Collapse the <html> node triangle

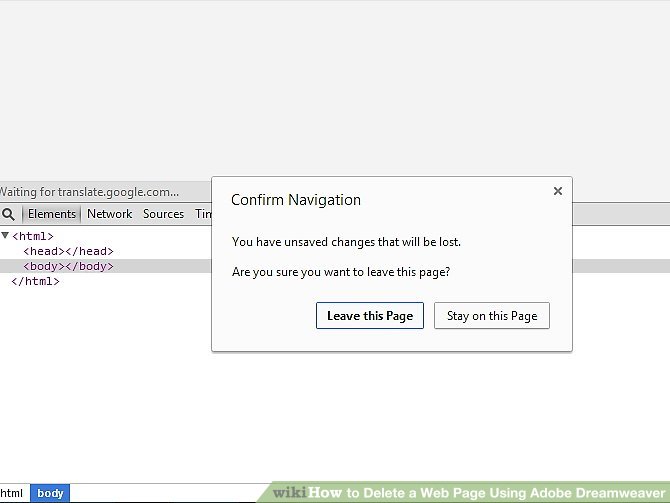pos(5,236)
